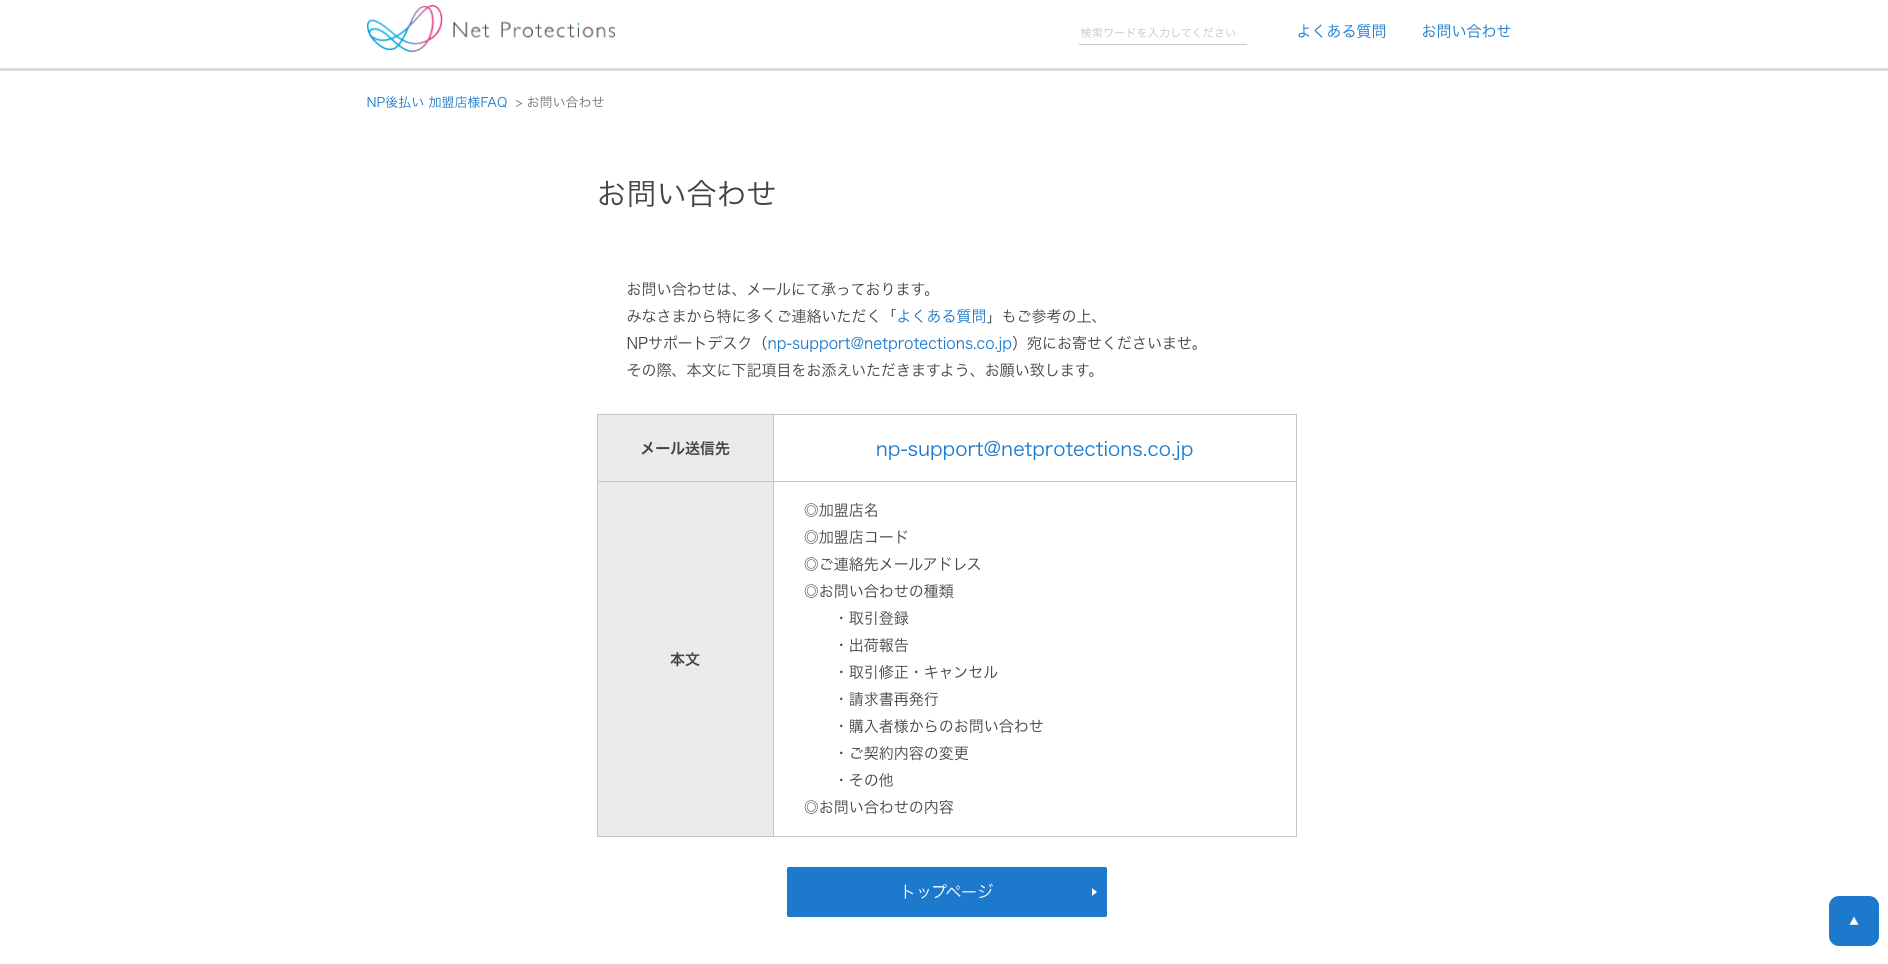Click the お問い合わせ breadcrumb text
The width and height of the screenshot is (1888, 964).
point(565,102)
